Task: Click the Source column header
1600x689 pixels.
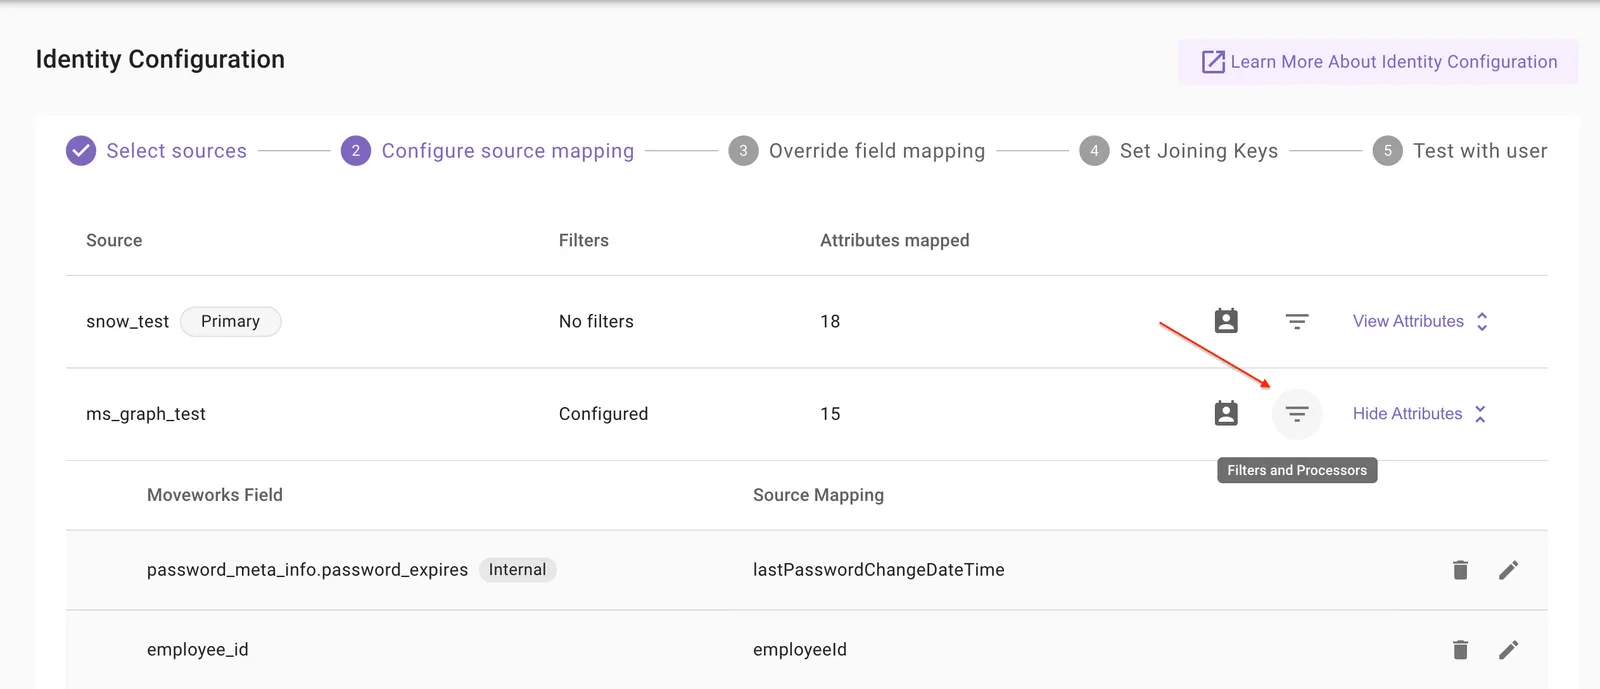Action: click(114, 240)
